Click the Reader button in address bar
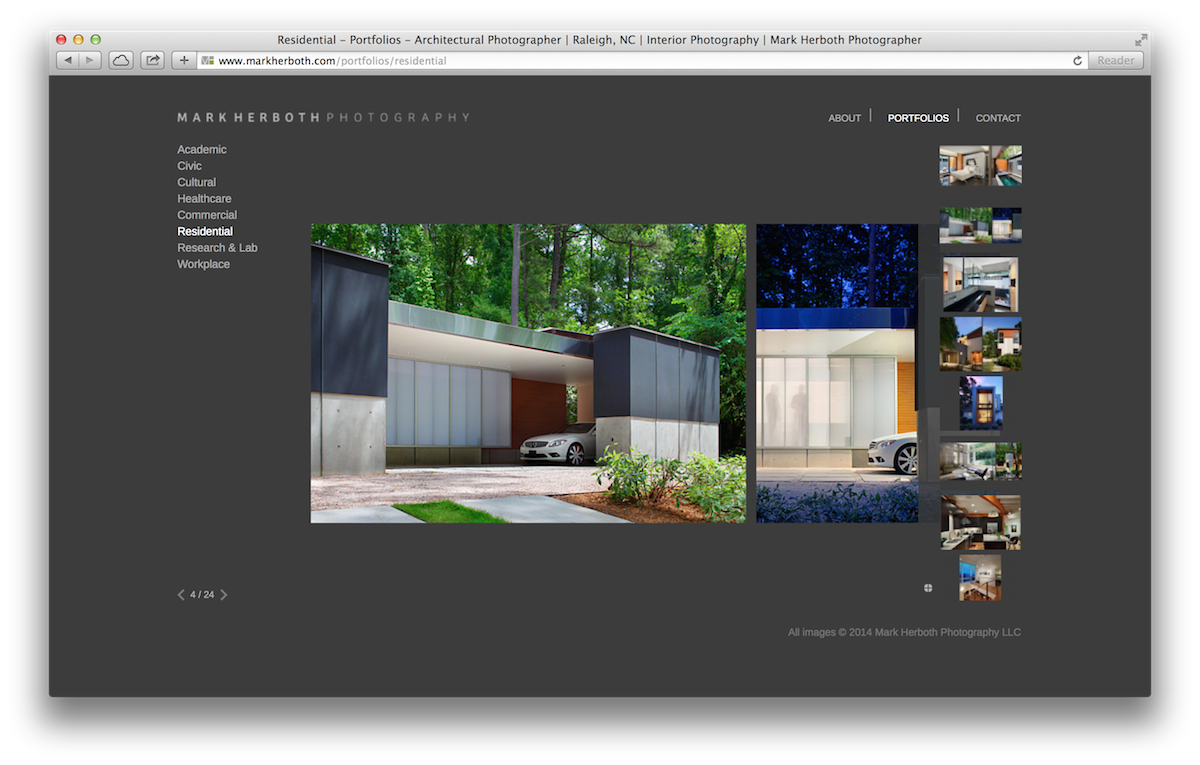This screenshot has height=765, width=1200. [1116, 61]
